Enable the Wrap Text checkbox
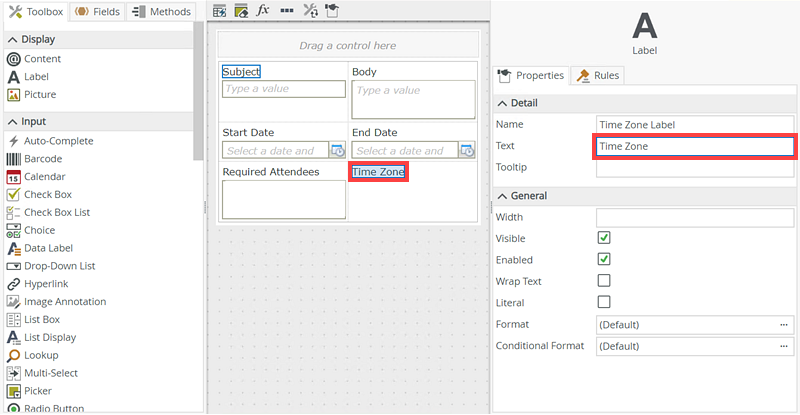This screenshot has width=800, height=415. pos(604,281)
